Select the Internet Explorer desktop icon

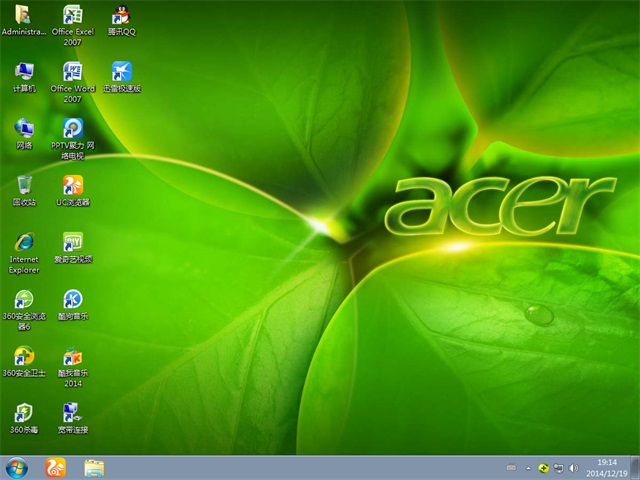[24, 242]
